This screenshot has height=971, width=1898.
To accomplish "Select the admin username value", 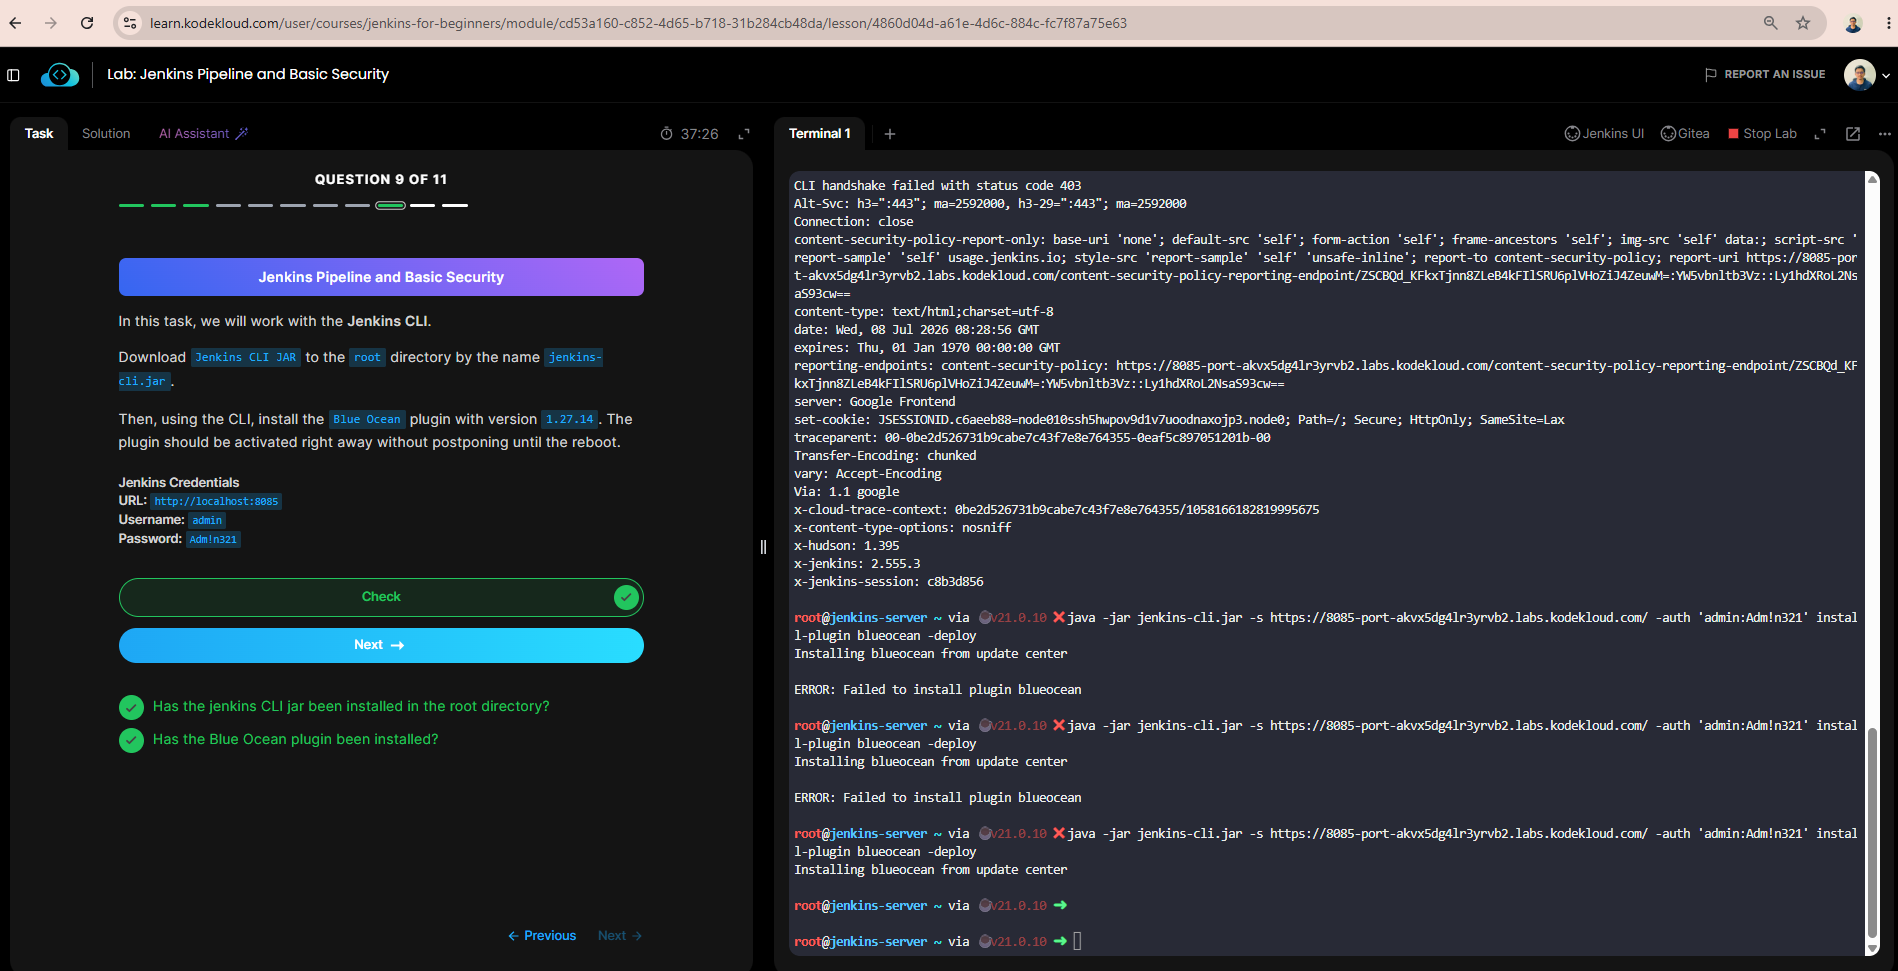I will [207, 520].
